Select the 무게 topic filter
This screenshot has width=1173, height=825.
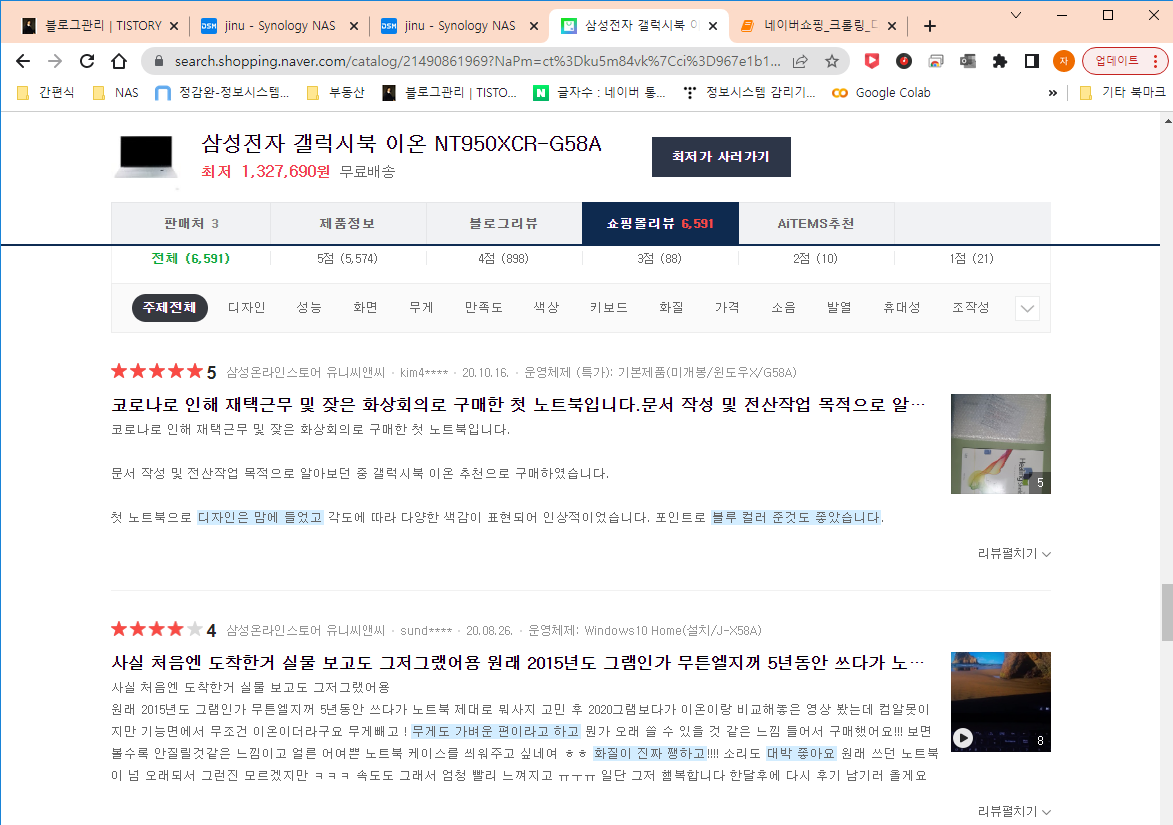coord(421,307)
